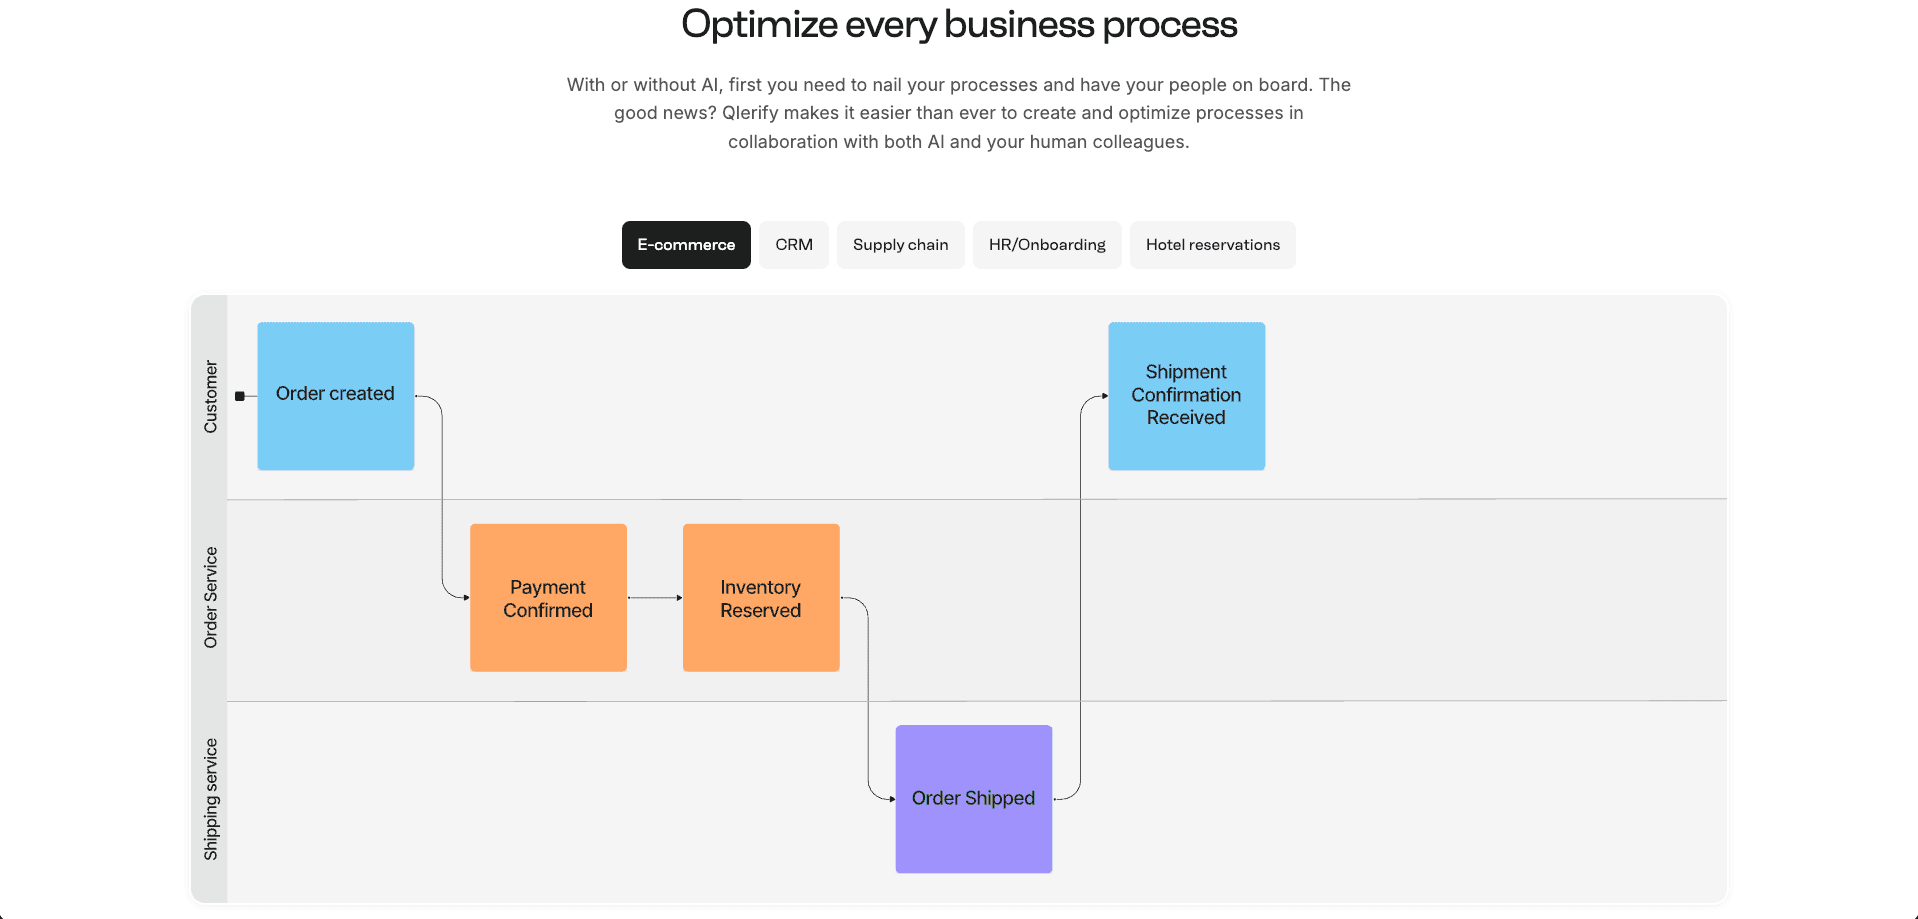Select the E-commerce tab
Image resolution: width=1918 pixels, height=919 pixels.
[x=685, y=244]
